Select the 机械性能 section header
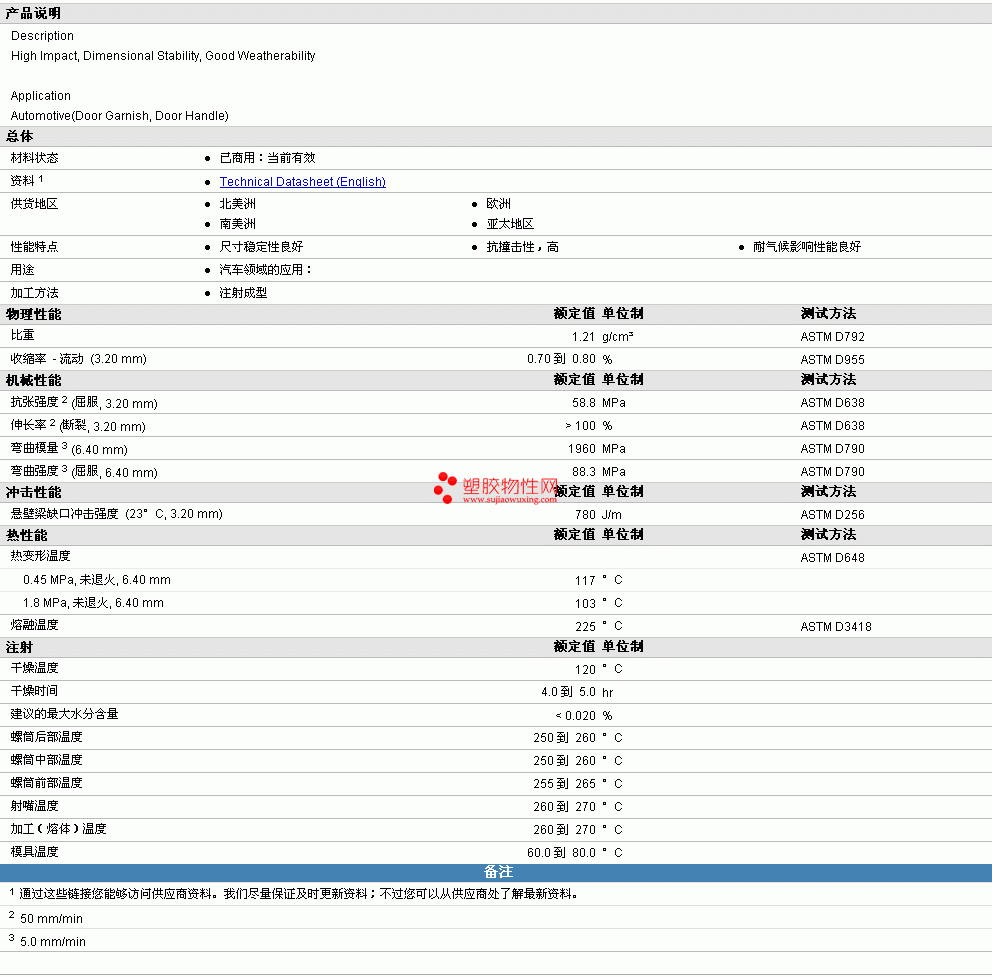This screenshot has height=977, width=992. (34, 380)
